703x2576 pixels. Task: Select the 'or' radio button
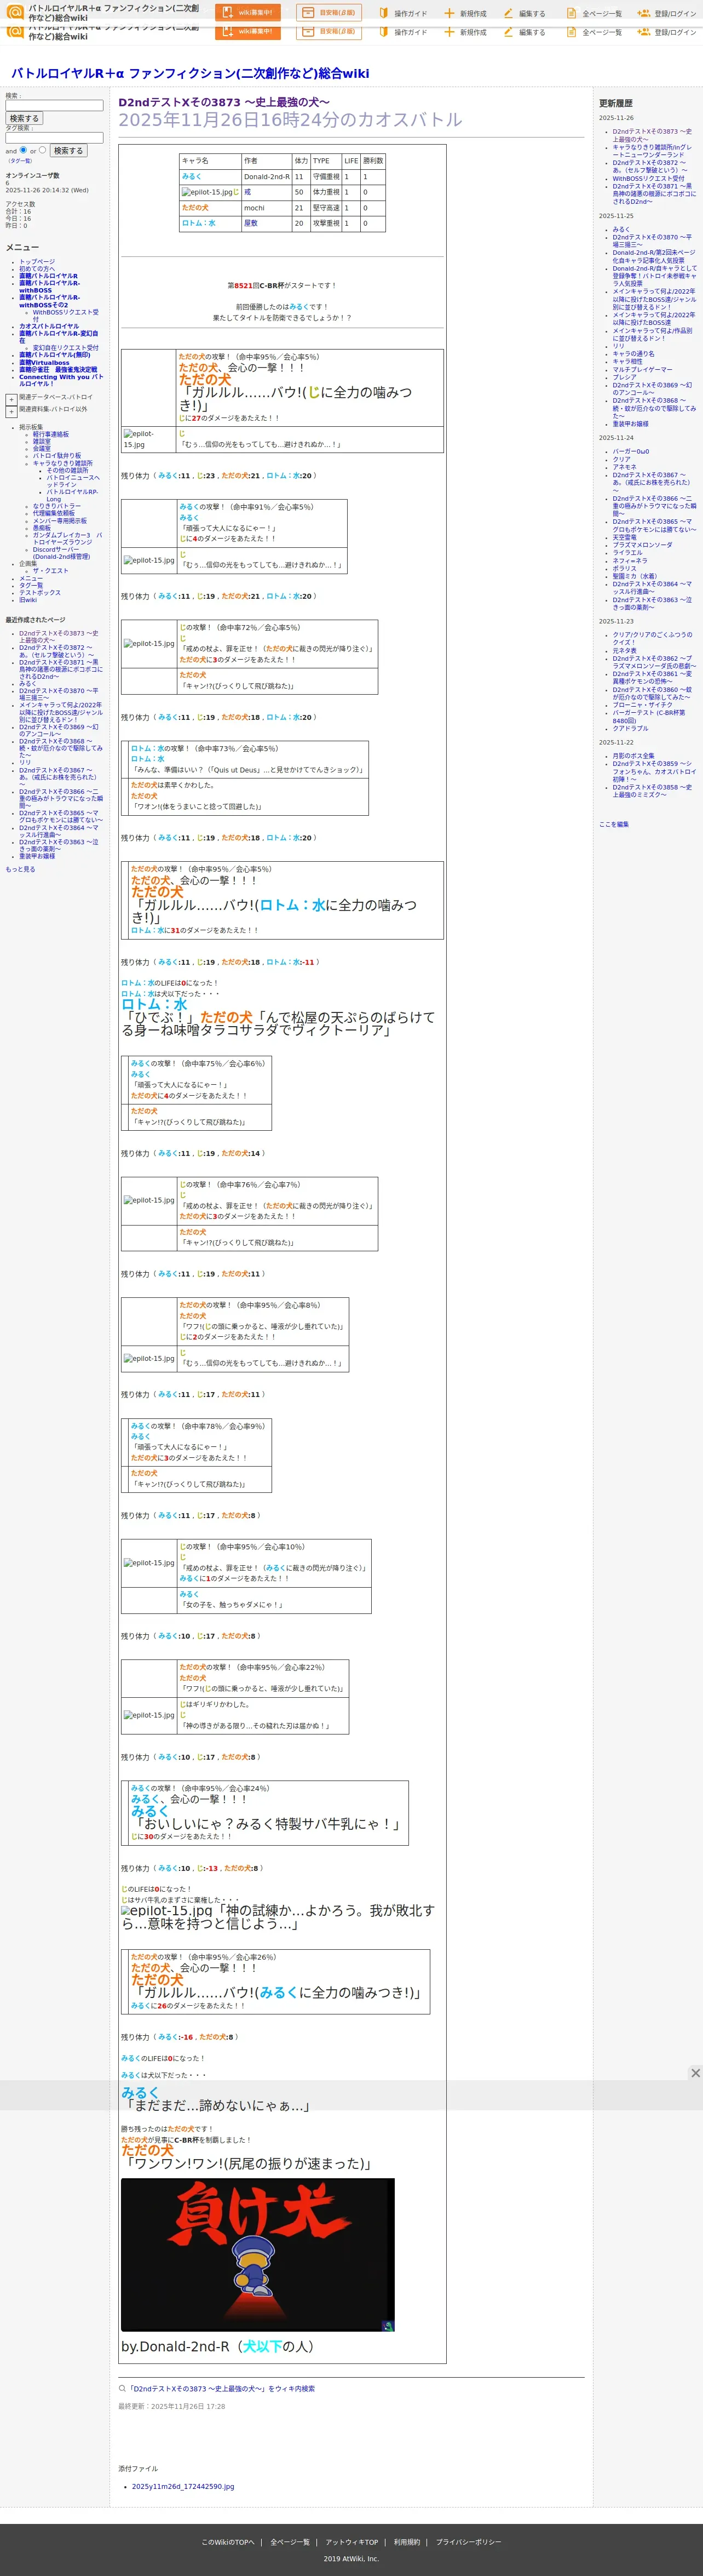(x=42, y=150)
